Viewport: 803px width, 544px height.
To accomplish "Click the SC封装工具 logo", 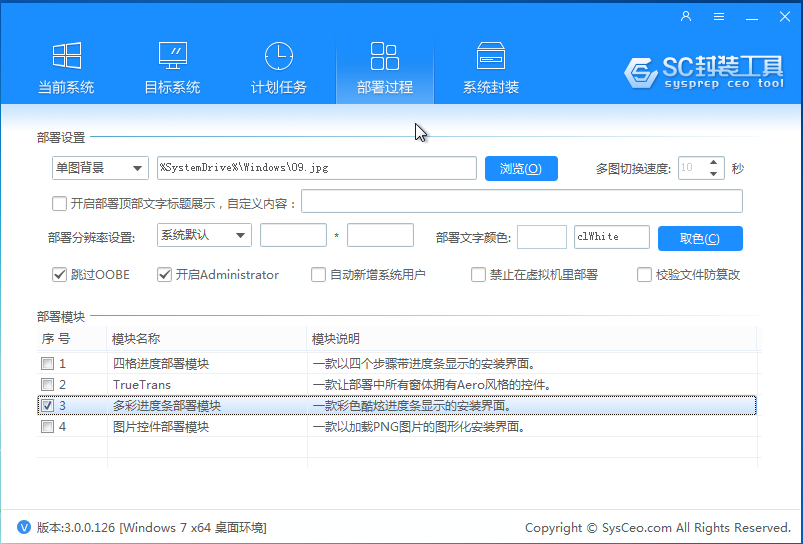I will pos(704,72).
